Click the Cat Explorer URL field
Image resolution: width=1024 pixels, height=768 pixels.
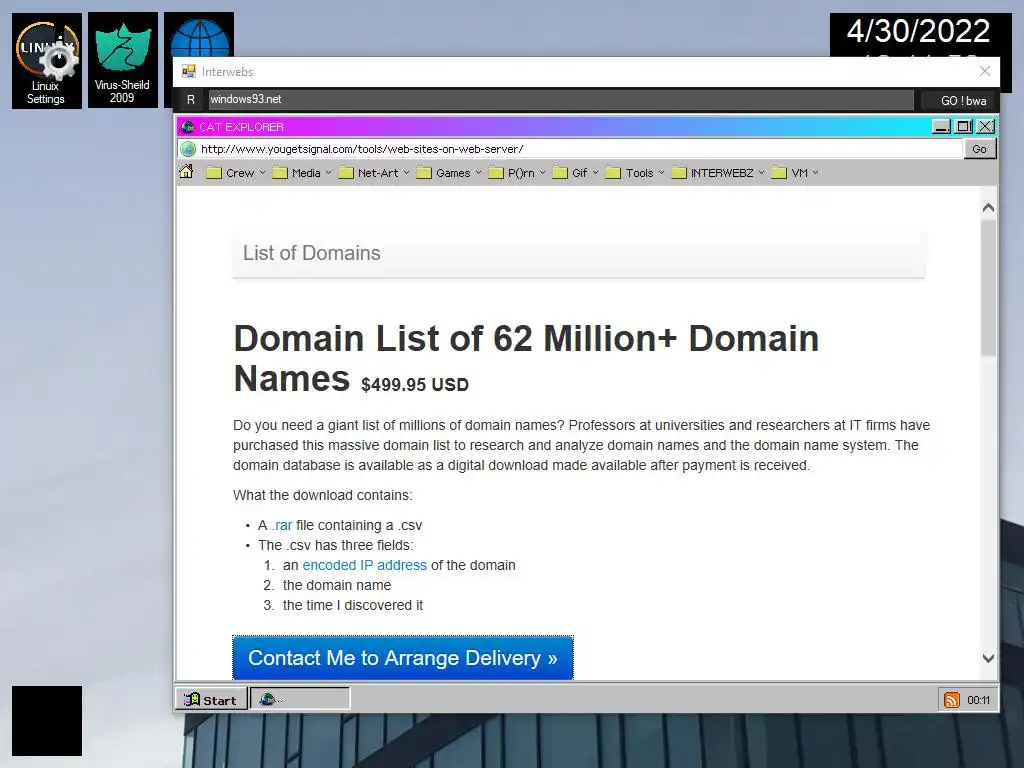580,149
